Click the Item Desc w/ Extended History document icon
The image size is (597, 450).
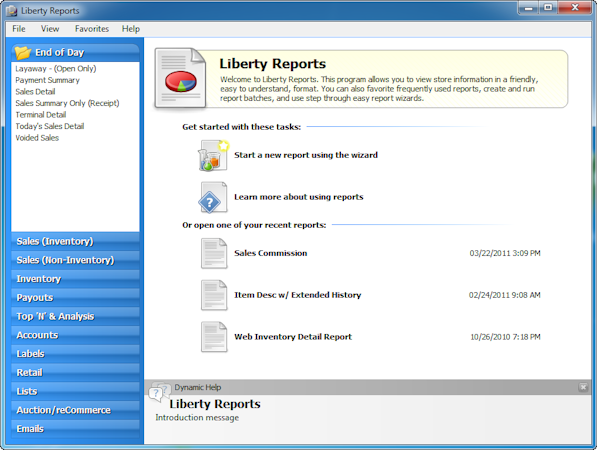(214, 295)
